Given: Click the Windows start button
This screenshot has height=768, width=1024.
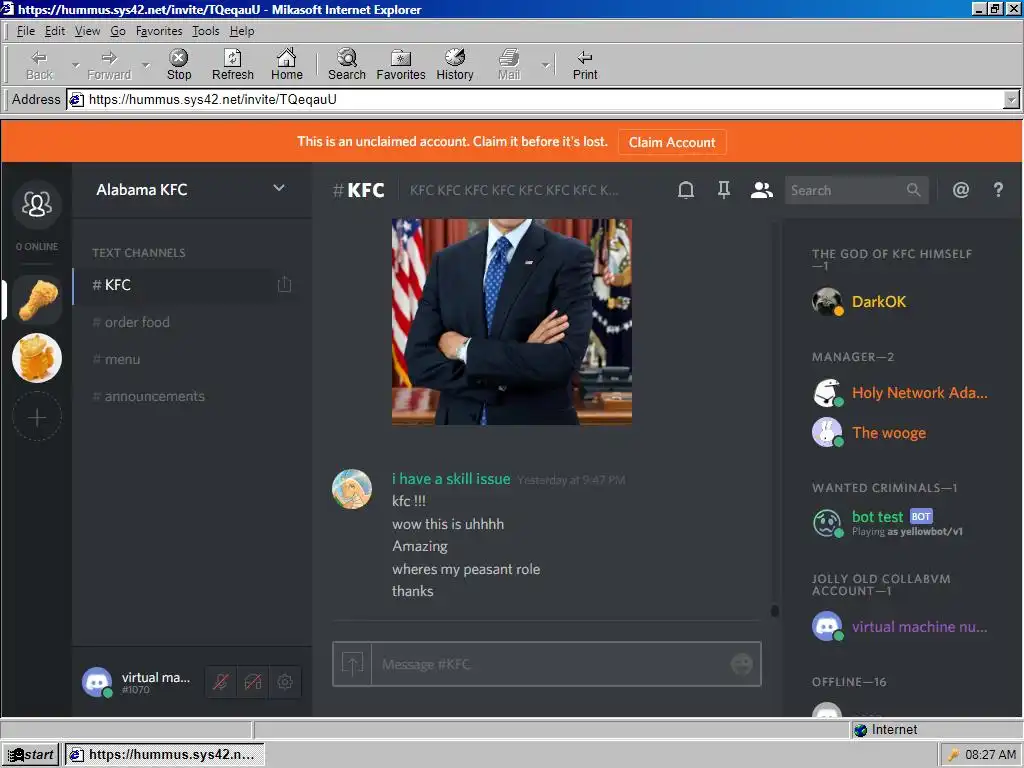Looking at the screenshot, I should point(30,755).
